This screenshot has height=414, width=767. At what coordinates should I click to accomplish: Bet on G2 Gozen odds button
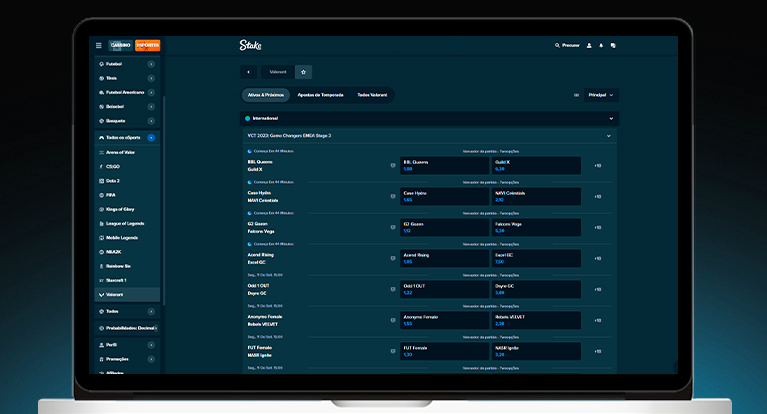444,227
